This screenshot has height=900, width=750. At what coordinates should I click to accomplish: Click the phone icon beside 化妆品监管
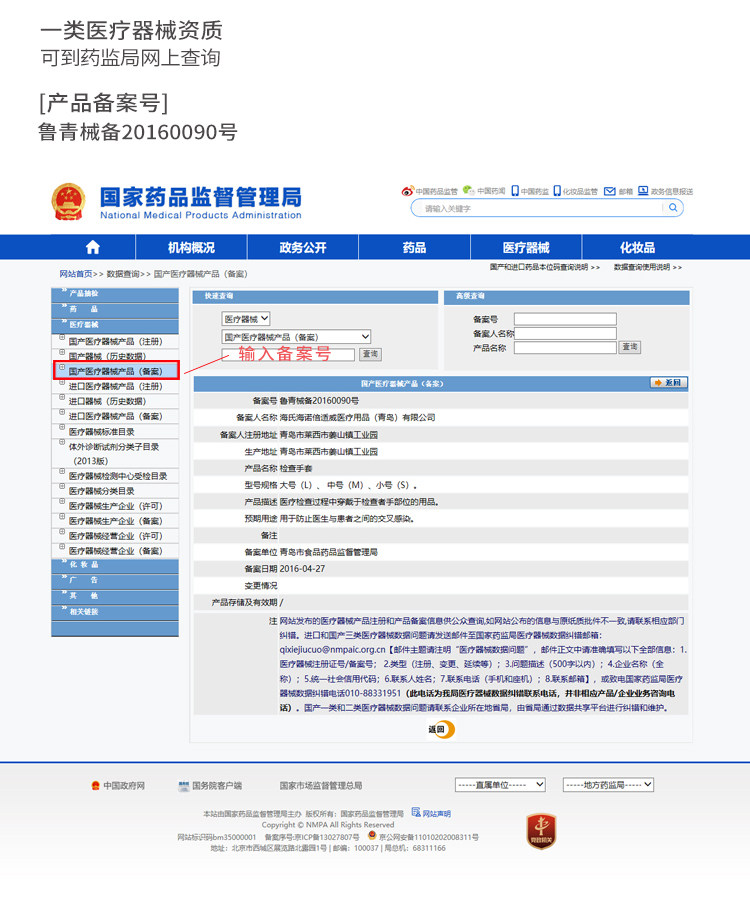(557, 191)
